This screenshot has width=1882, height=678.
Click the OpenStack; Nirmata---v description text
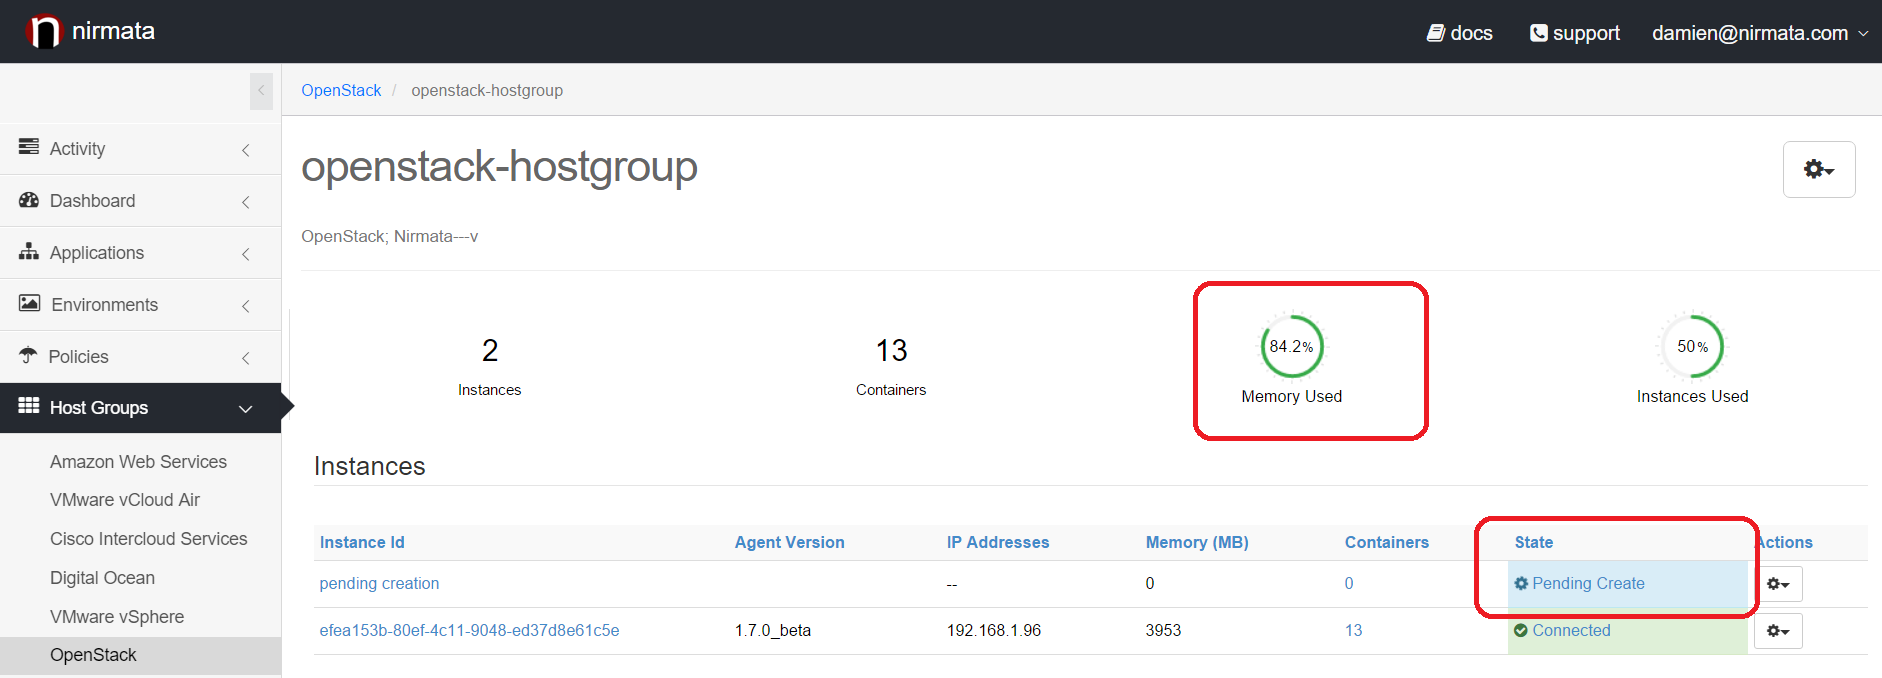[390, 236]
